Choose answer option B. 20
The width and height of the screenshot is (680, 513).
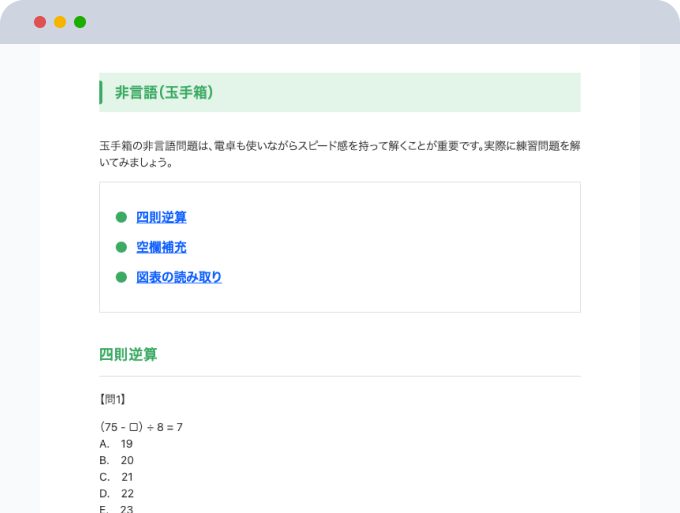(116, 460)
